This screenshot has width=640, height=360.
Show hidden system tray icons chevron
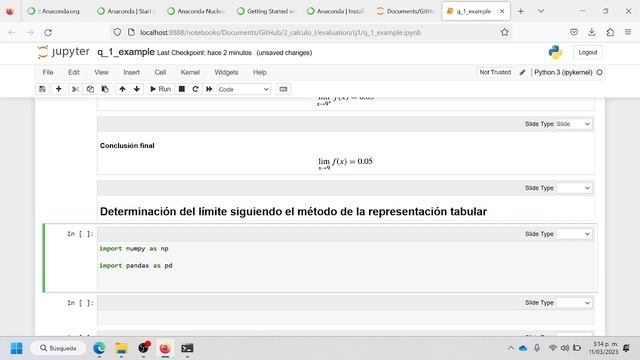click(511, 348)
